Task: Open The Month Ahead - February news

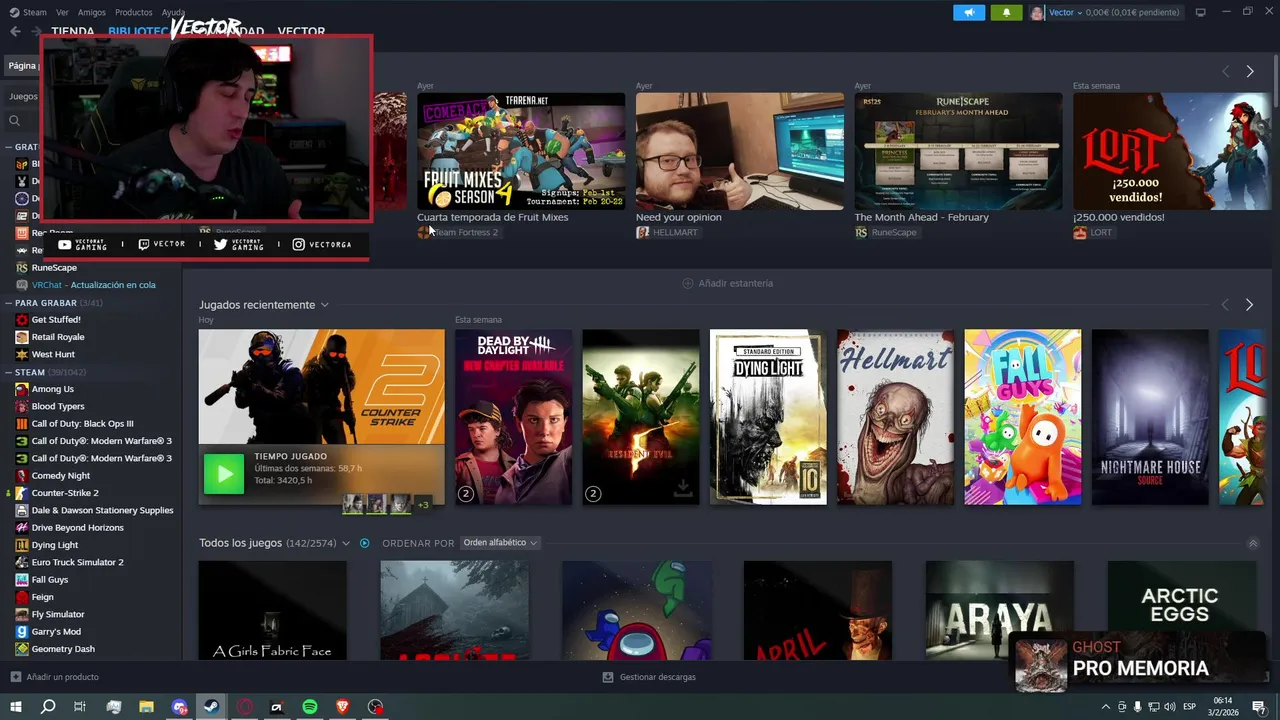Action: tap(958, 151)
